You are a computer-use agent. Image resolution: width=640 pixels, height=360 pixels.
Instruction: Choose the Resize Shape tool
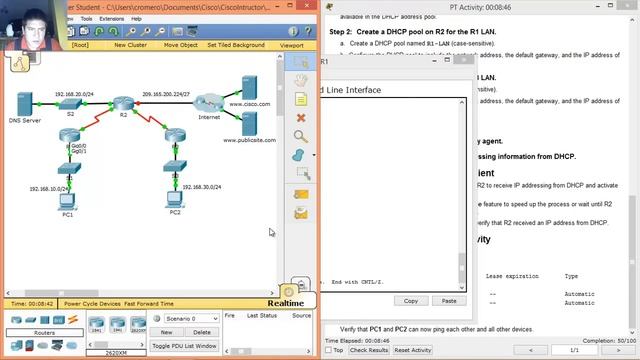point(303,173)
